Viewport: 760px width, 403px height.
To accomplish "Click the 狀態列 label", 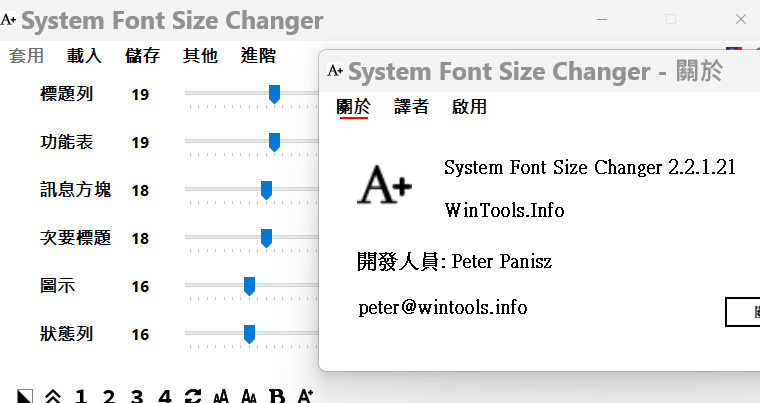I will [x=66, y=334].
